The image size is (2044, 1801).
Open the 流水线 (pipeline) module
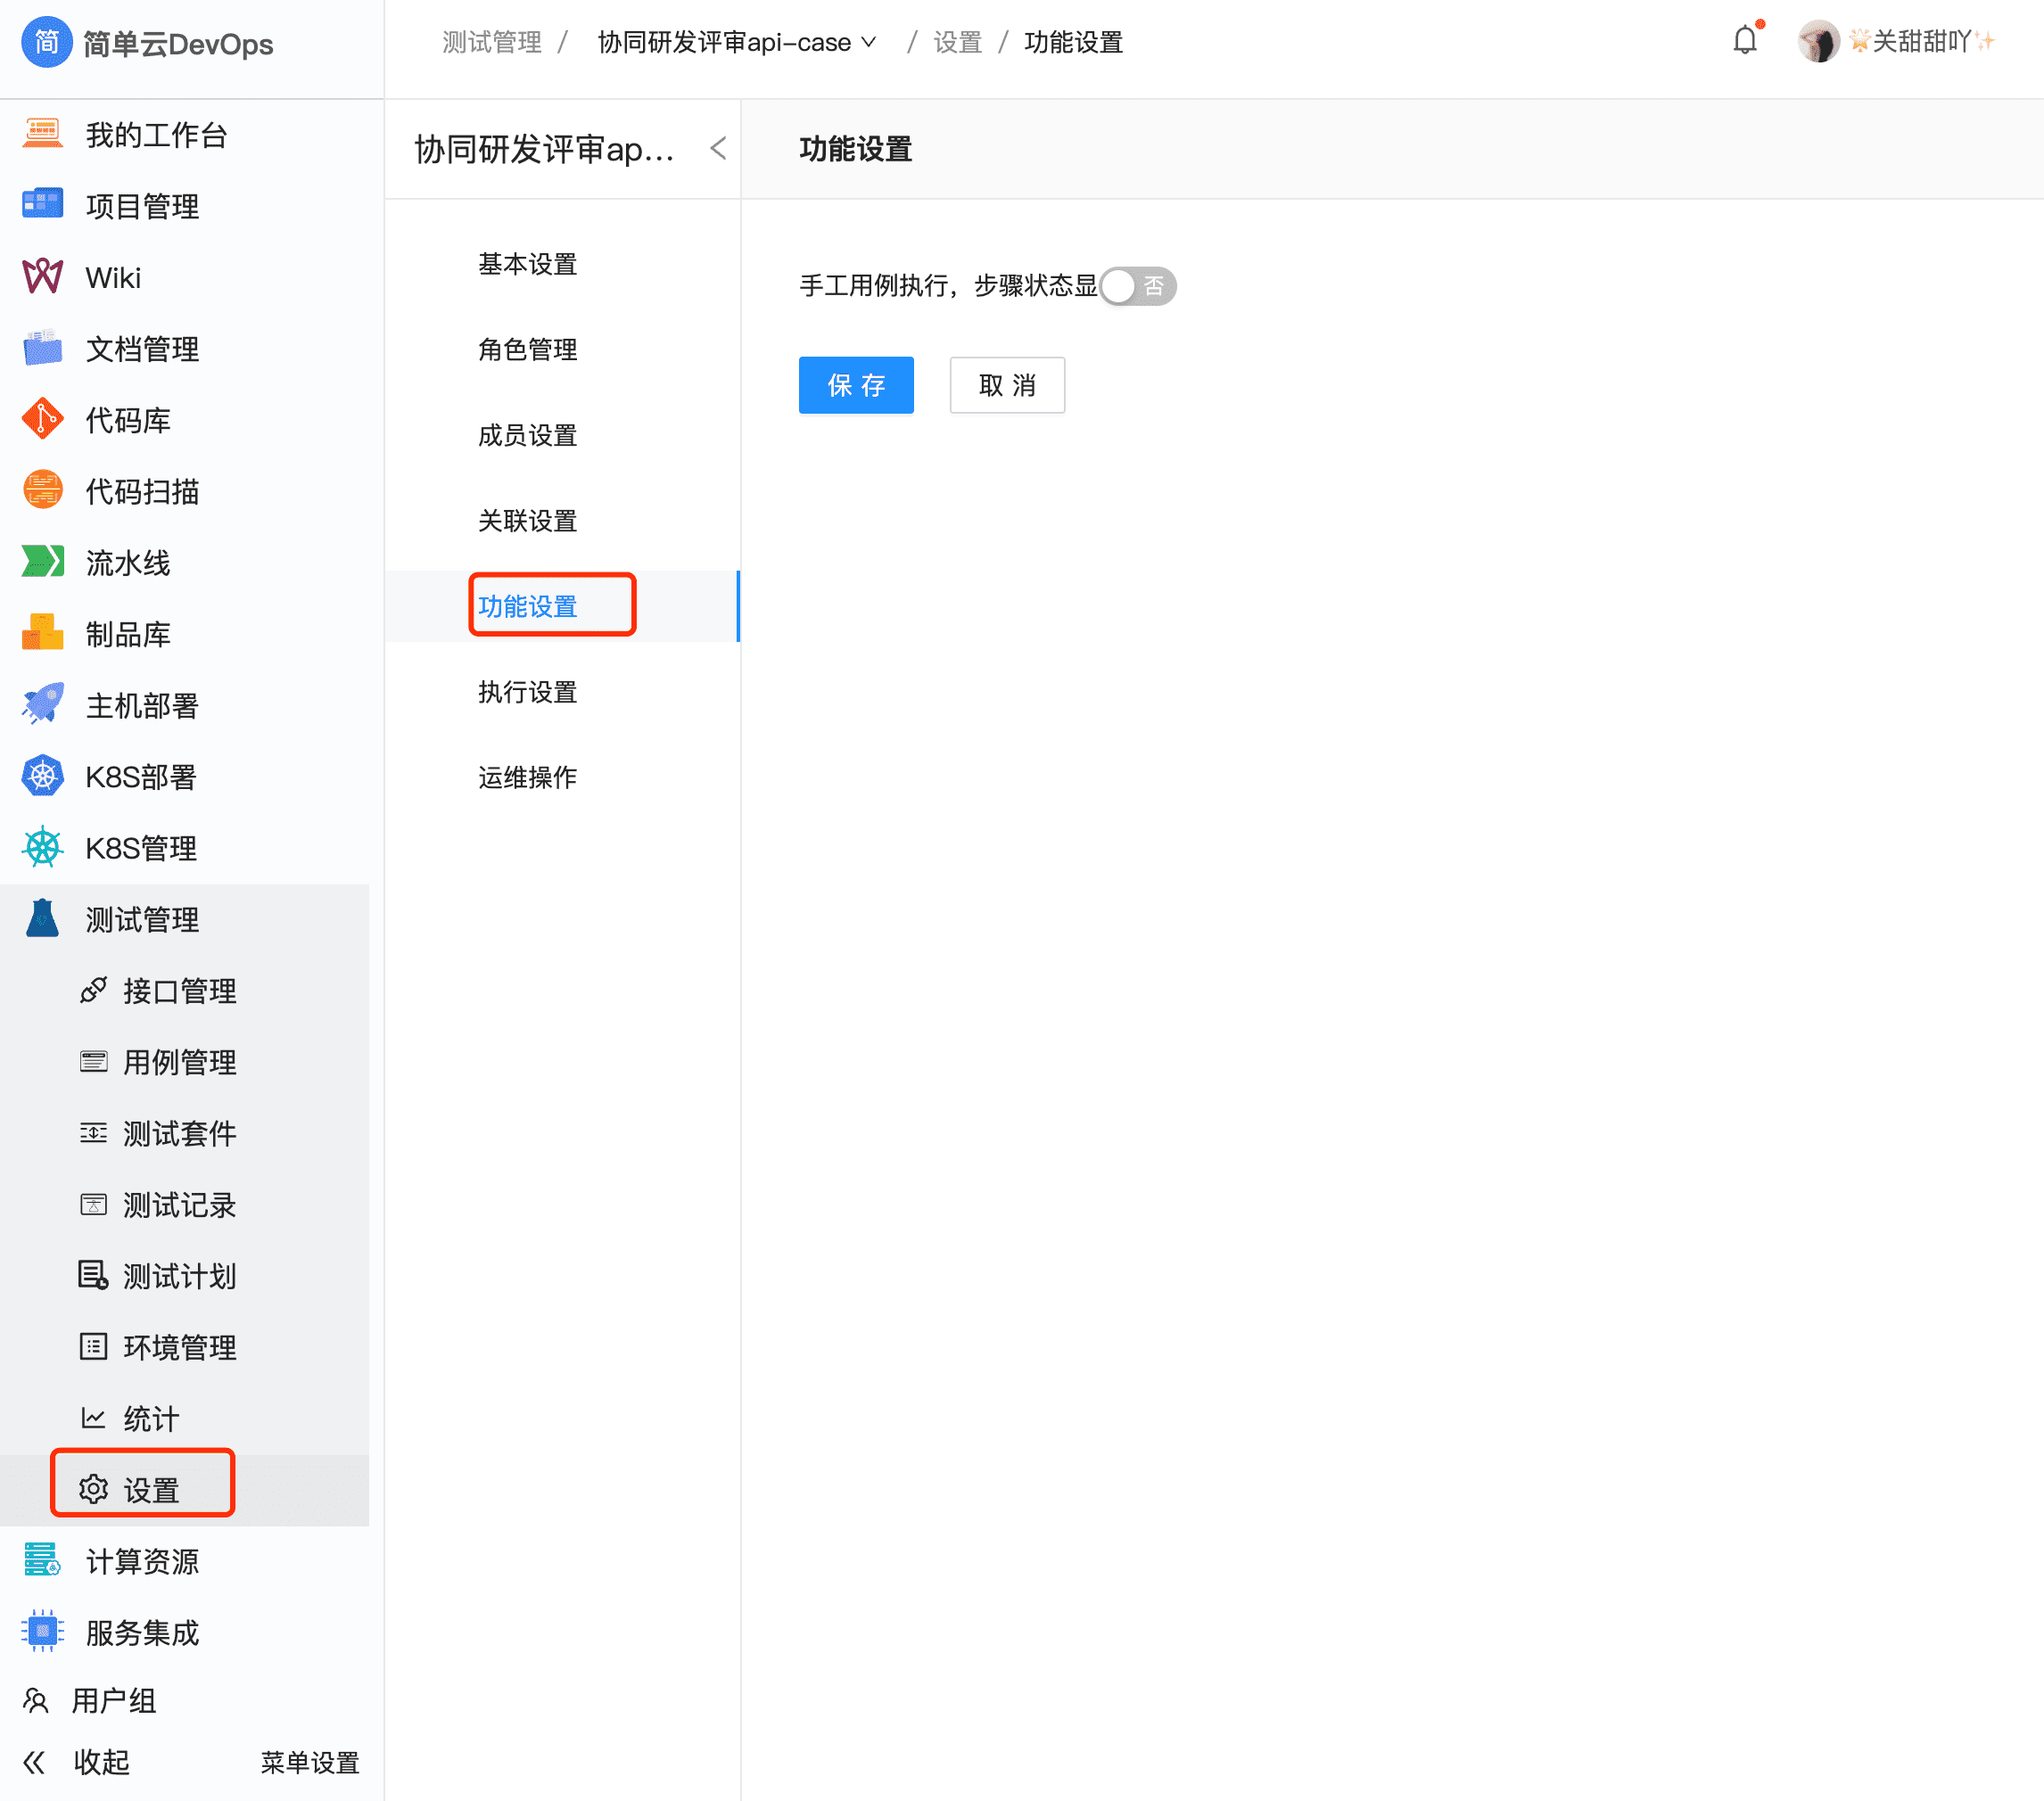tap(128, 562)
